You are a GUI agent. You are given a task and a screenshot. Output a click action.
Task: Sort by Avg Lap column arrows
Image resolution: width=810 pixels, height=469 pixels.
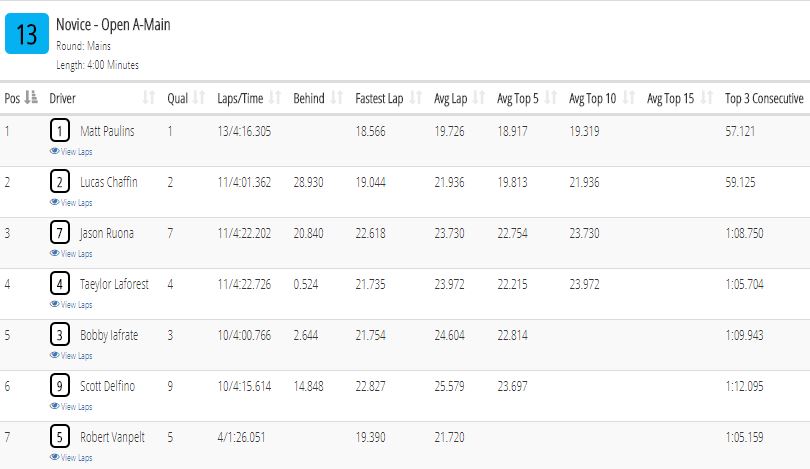point(479,97)
